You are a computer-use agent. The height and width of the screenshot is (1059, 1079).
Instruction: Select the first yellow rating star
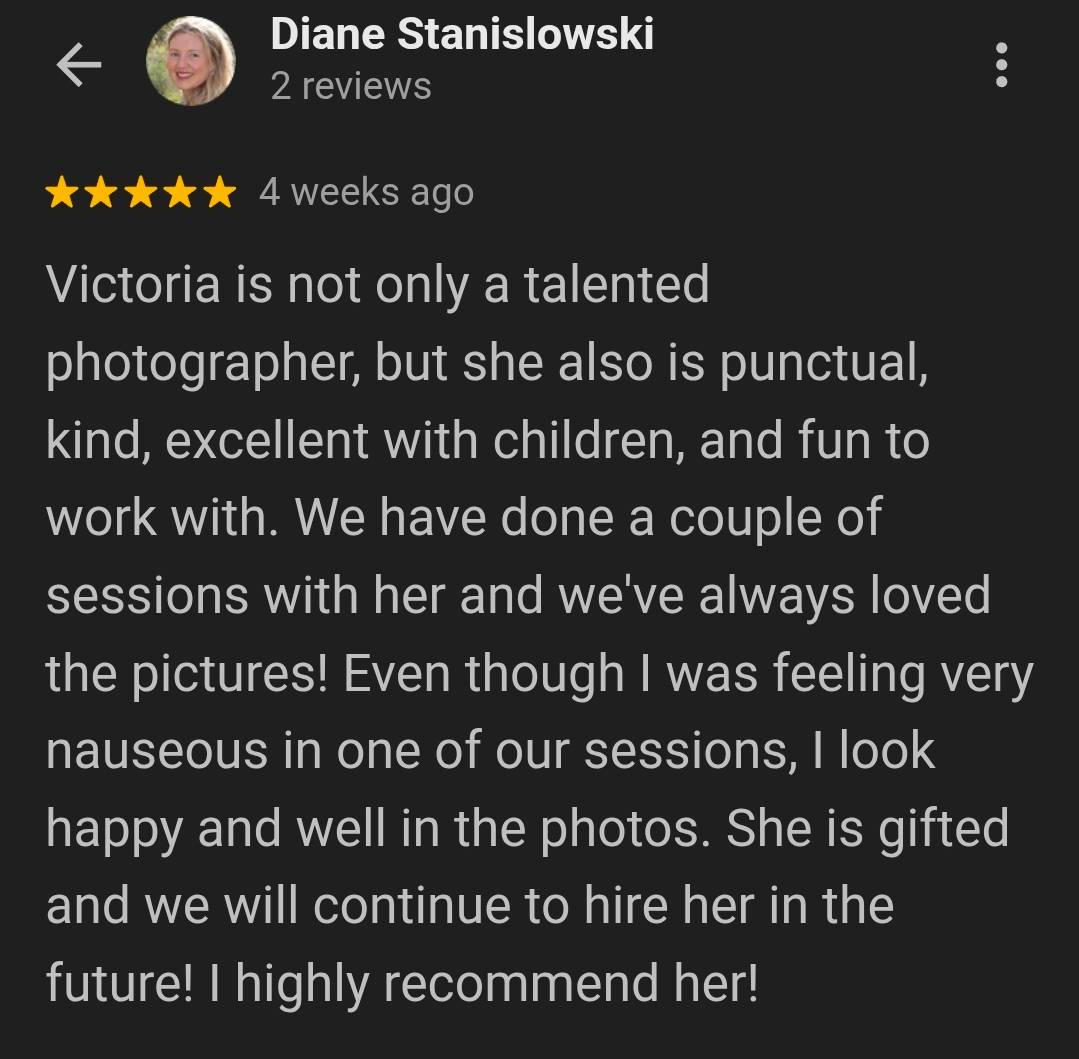pyautogui.click(x=62, y=192)
